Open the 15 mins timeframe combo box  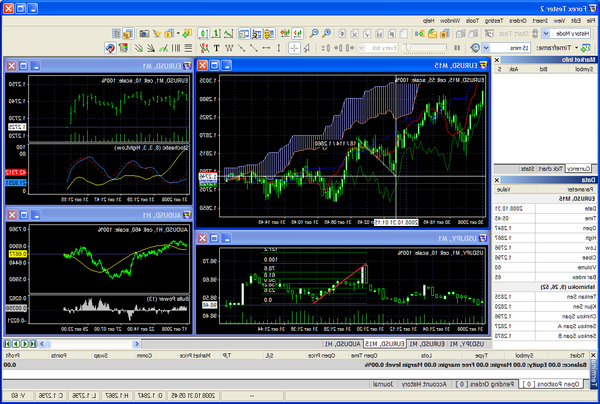[506, 48]
